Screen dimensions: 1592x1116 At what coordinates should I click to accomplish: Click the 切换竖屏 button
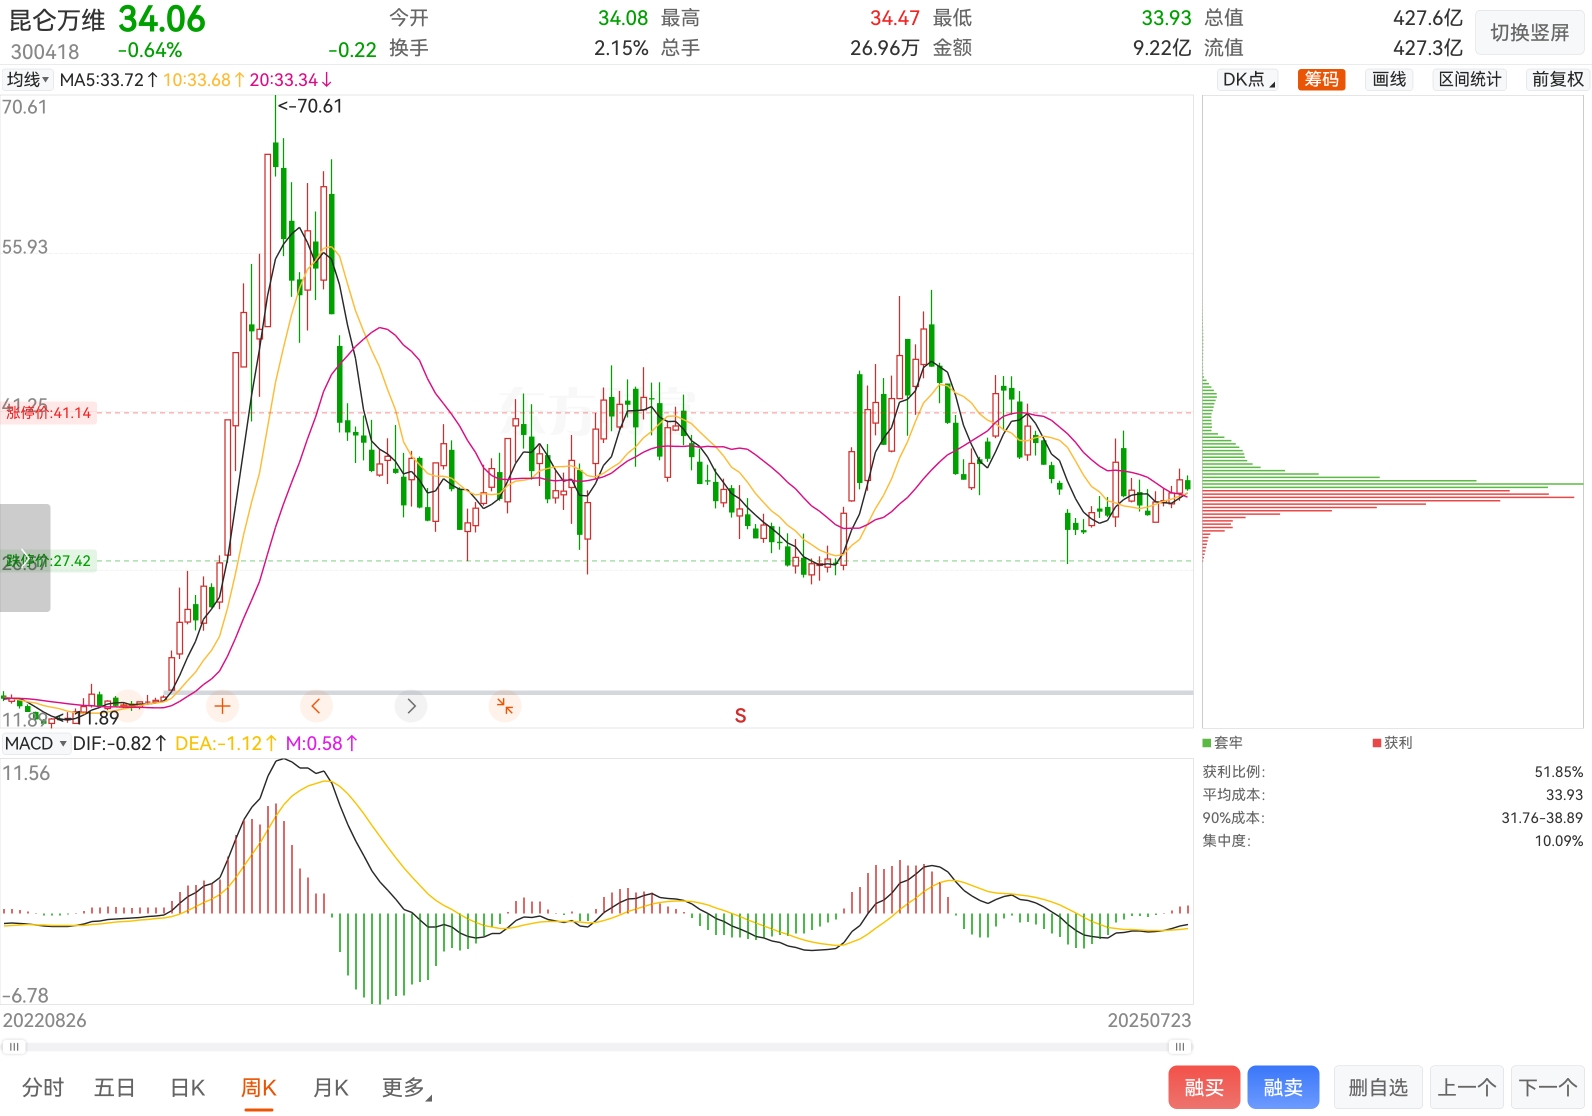(x=1530, y=33)
